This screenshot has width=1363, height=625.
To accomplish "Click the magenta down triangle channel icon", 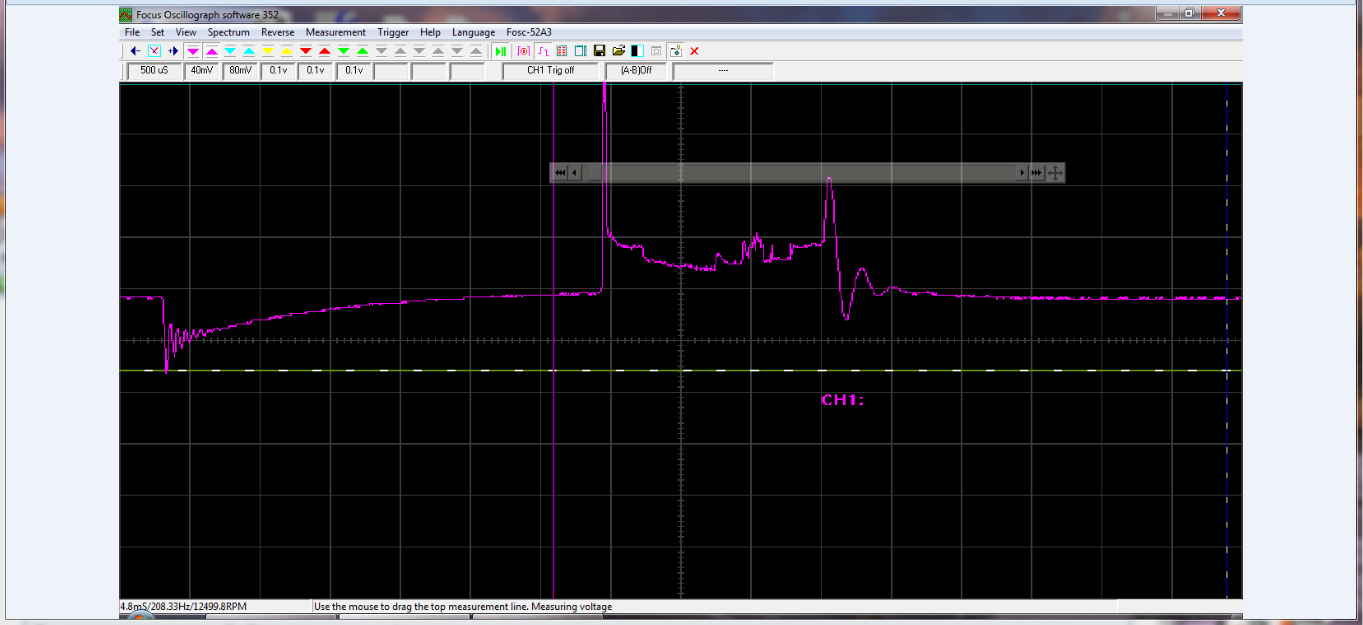I will [x=193, y=50].
